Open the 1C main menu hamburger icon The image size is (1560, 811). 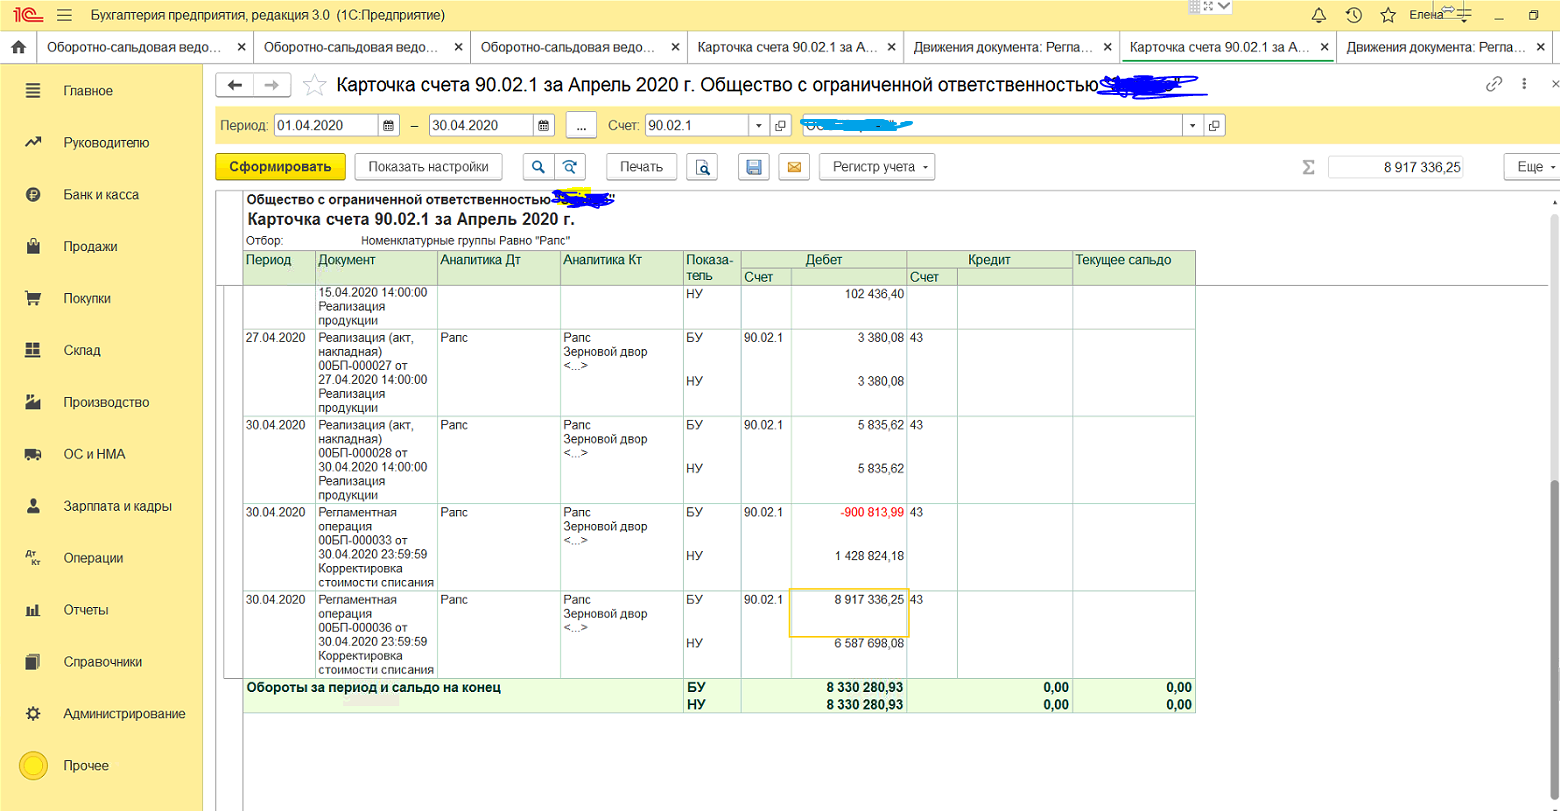(64, 16)
